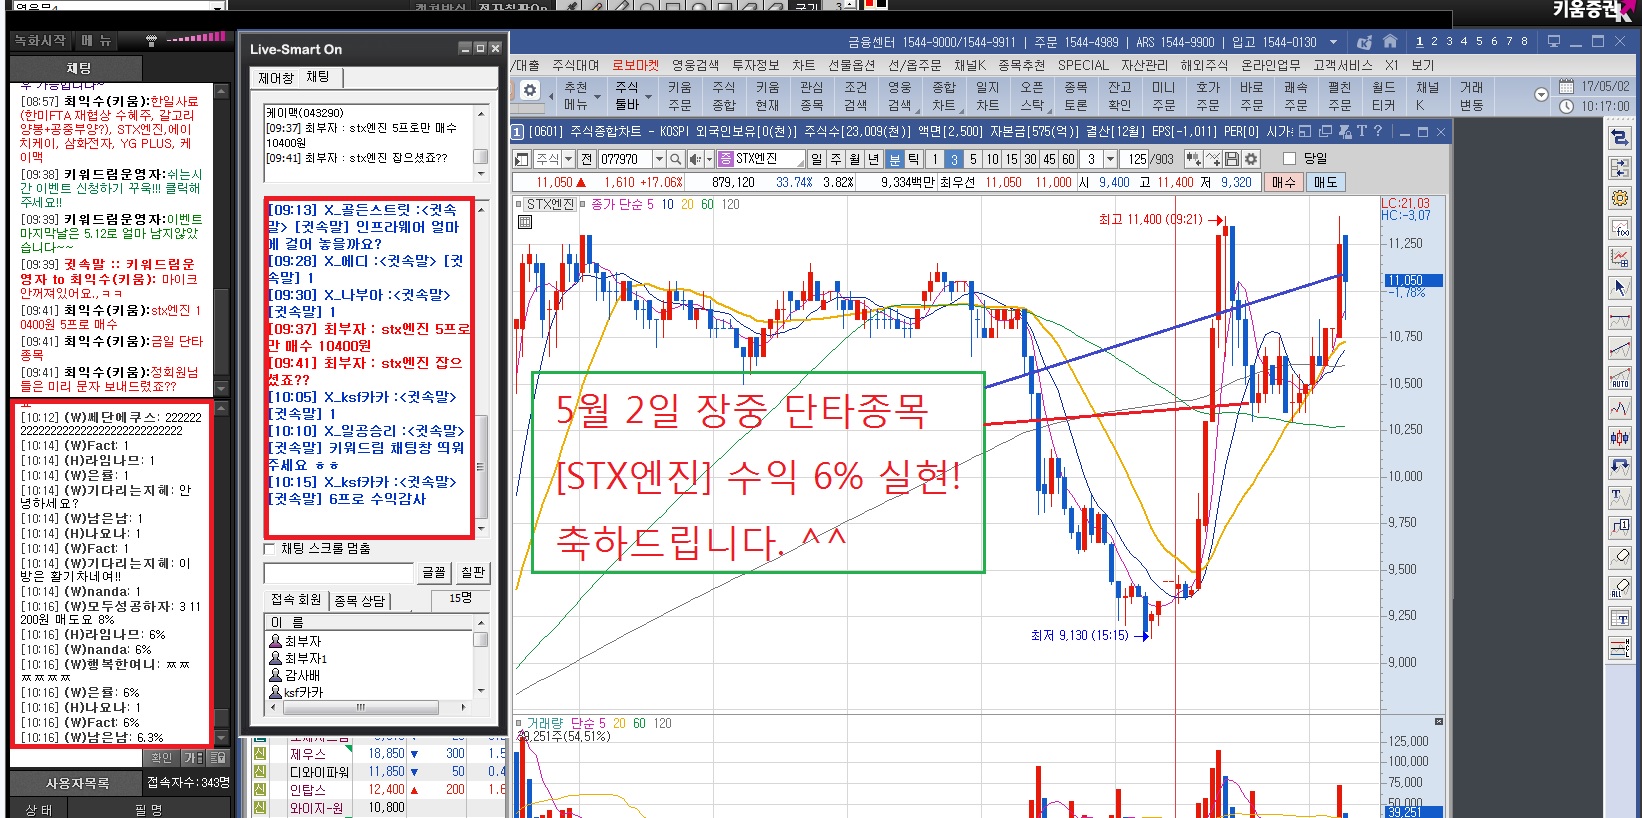Click the font T icon in chart title bar
Image resolution: width=1642 pixels, height=818 pixels.
(x=1361, y=131)
